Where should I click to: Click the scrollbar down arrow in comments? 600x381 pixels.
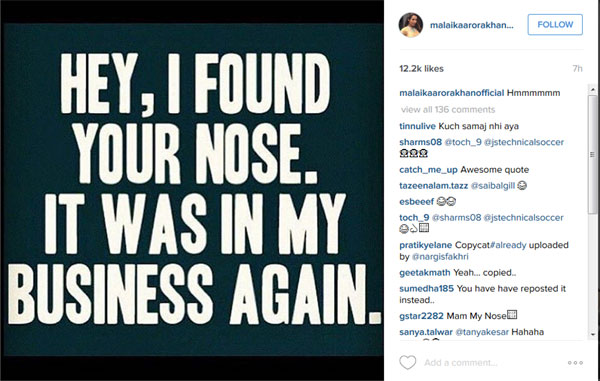tap(593, 334)
